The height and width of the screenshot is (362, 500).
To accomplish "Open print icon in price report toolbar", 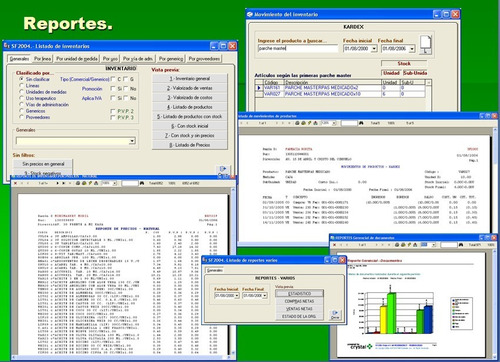I will (x=78, y=183).
